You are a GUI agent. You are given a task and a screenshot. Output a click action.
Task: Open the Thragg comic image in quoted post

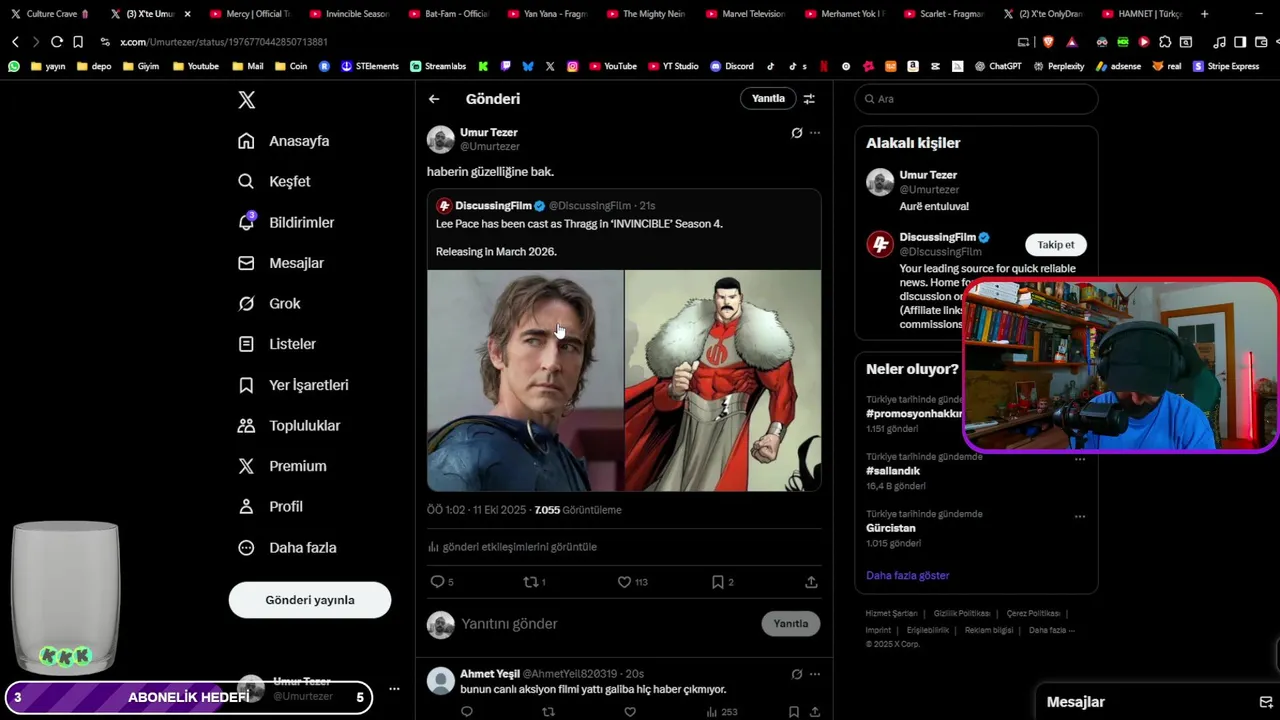point(723,380)
